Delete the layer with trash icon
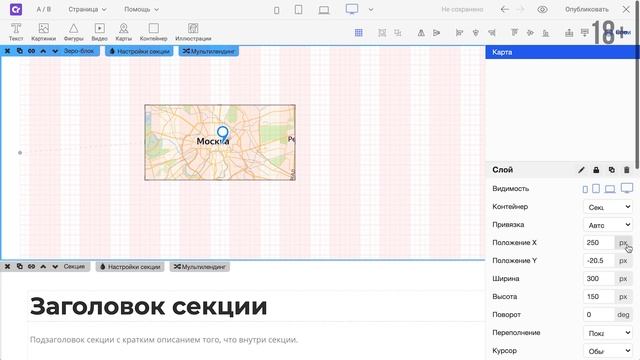The image size is (640, 360). coord(627,170)
